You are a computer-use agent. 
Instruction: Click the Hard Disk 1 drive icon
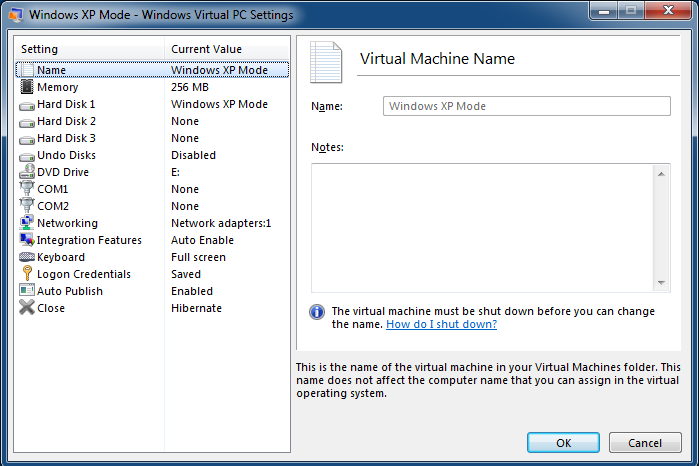click(x=27, y=106)
